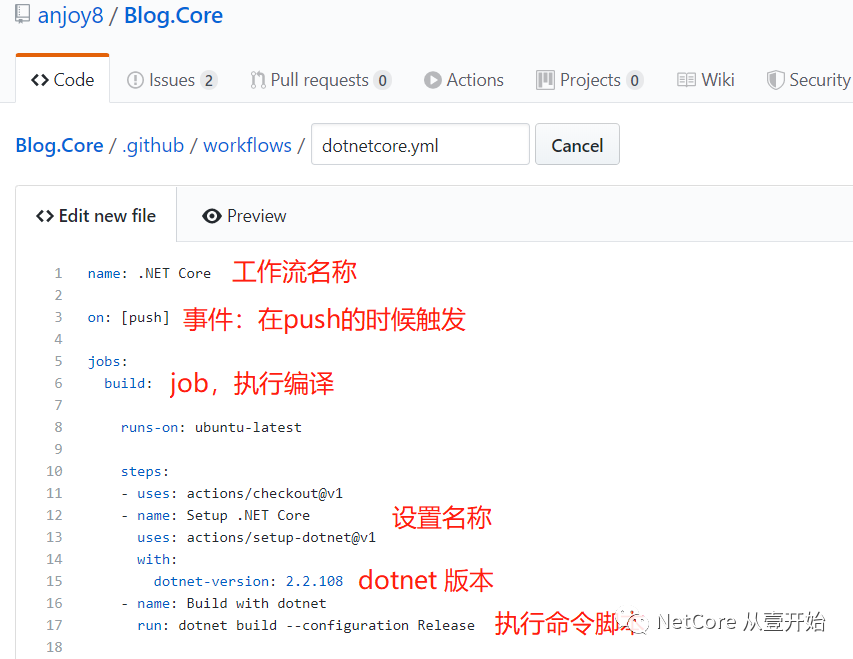Click the 'with:' line in editor
This screenshot has width=853, height=659.
(x=157, y=559)
